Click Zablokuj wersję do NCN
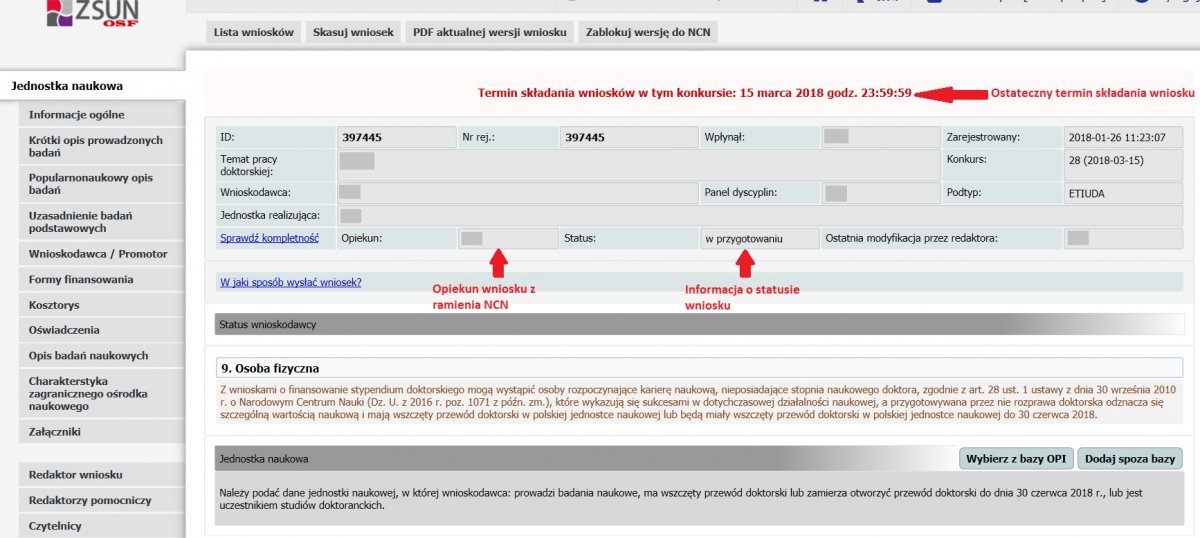This screenshot has width=1200, height=538. click(648, 32)
